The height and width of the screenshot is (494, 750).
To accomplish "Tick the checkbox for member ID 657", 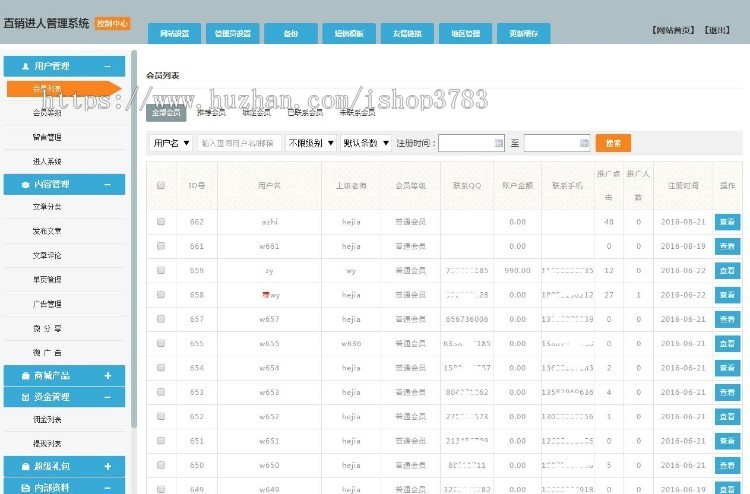I will point(161,319).
